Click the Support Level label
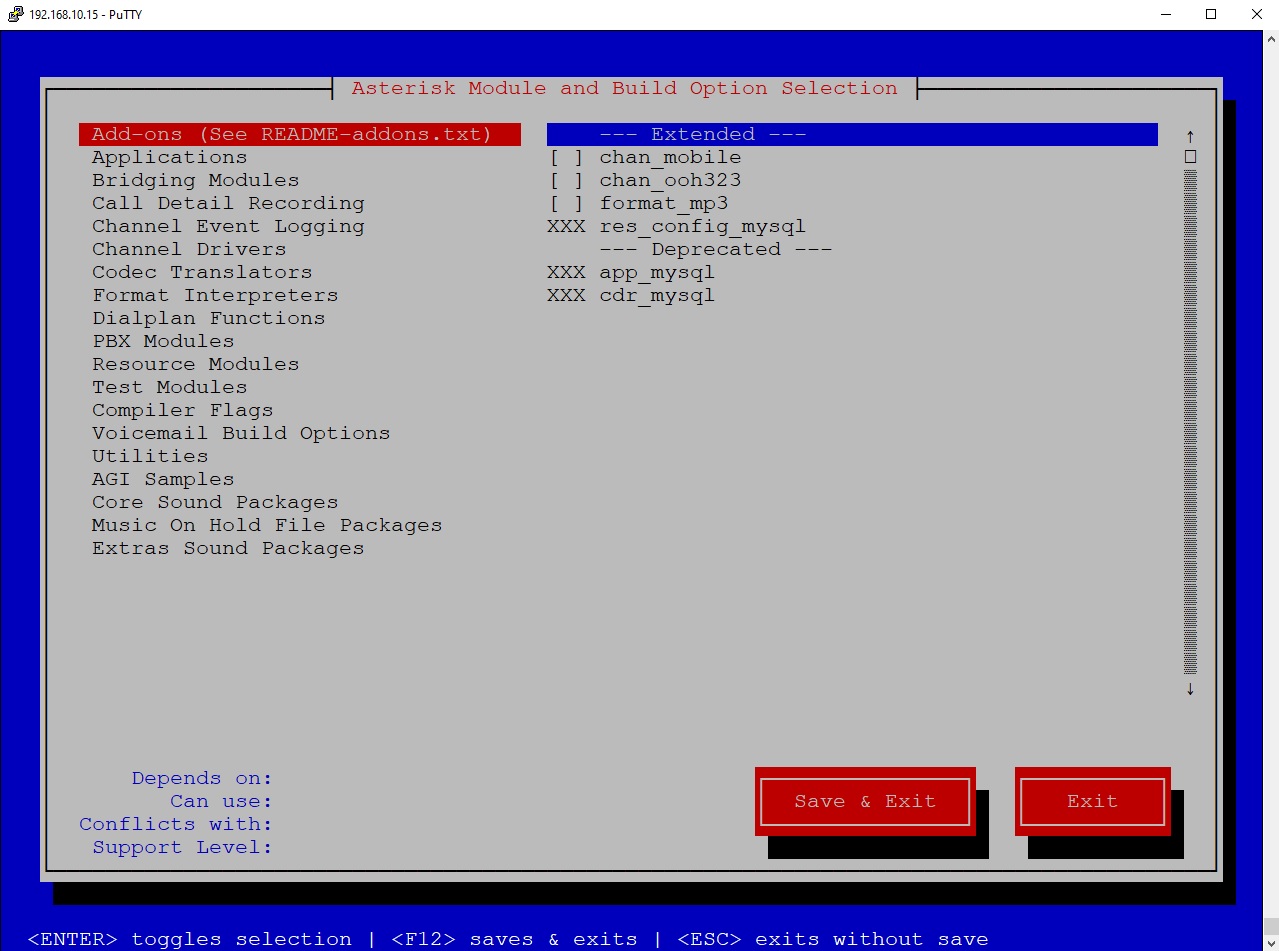The image size is (1279, 951). pos(183,847)
